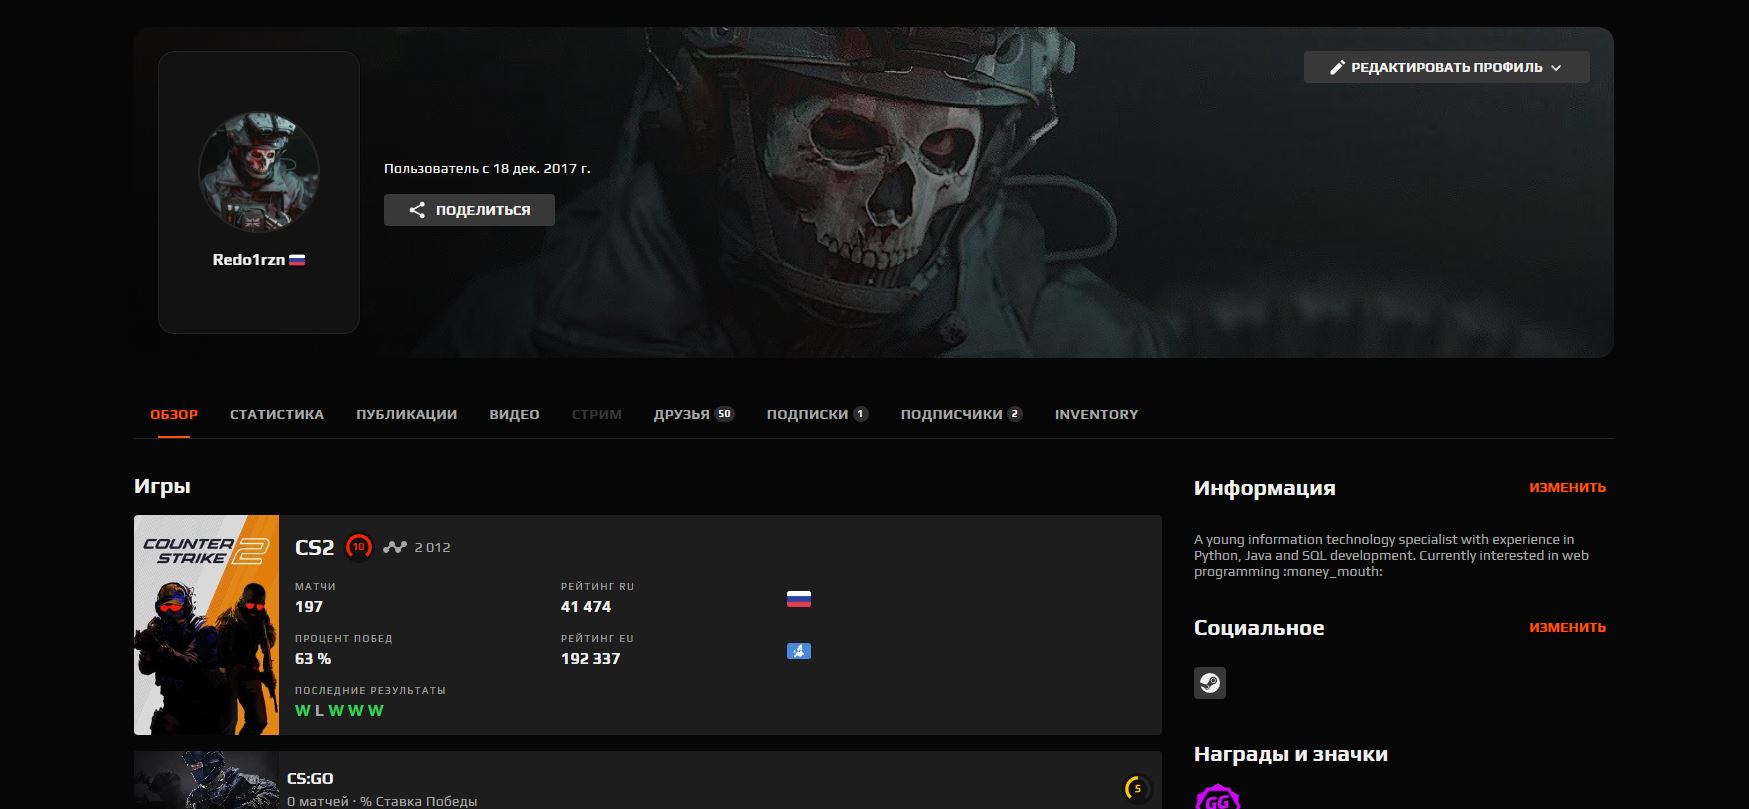Open the linked Steam account icon
Screen dimensions: 1749x809
click(1210, 683)
